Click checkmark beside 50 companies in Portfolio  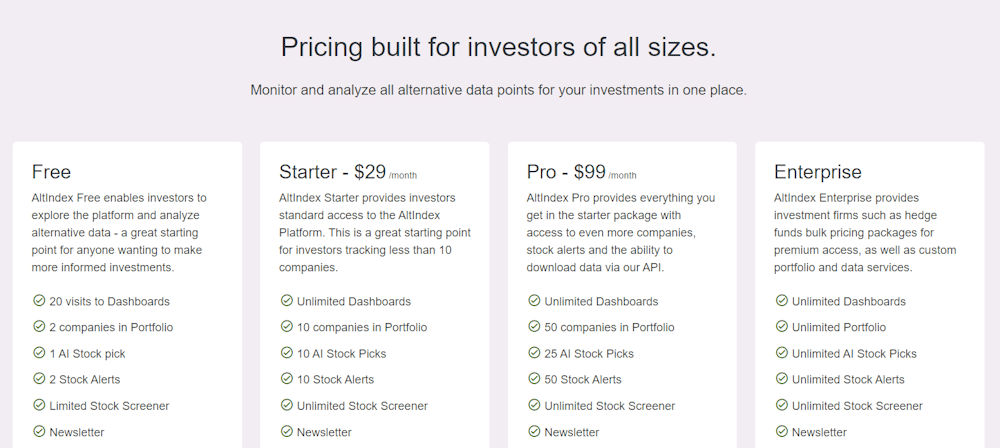(534, 327)
